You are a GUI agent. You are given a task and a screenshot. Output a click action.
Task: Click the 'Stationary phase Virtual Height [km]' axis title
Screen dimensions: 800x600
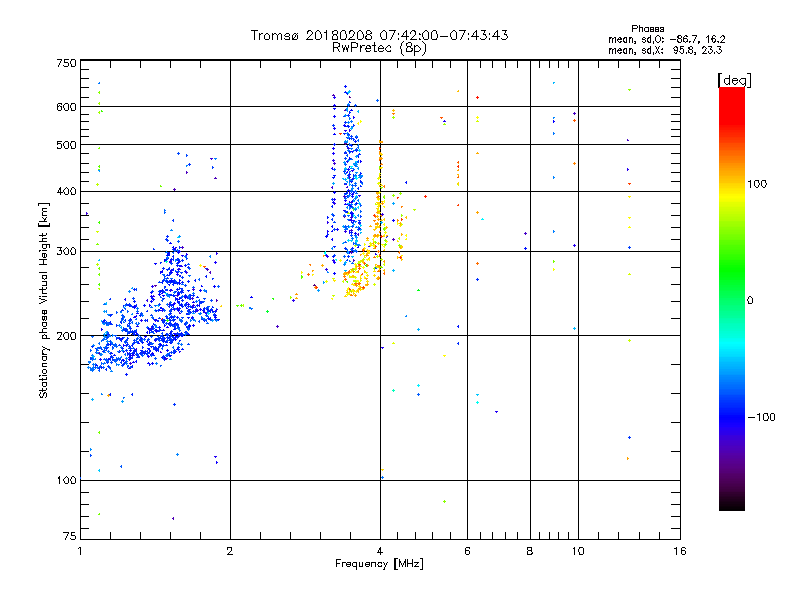pos(44,300)
